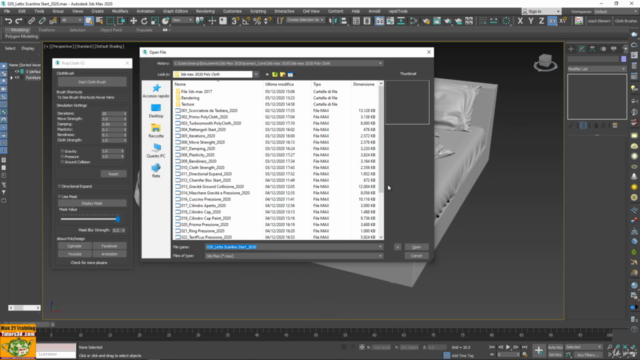Open the Hierarchy tab in command panel

click(x=592, y=49)
